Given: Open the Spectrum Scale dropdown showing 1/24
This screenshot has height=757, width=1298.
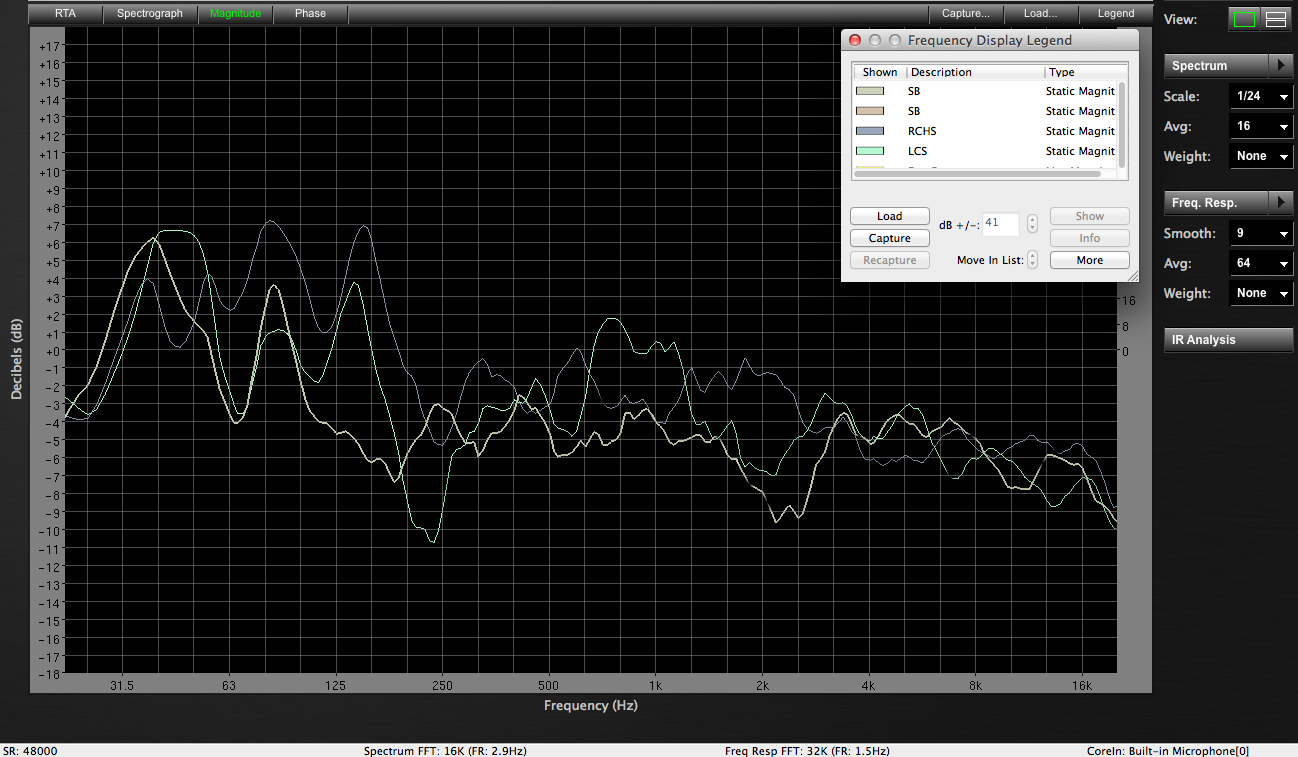Looking at the screenshot, I should [1261, 97].
